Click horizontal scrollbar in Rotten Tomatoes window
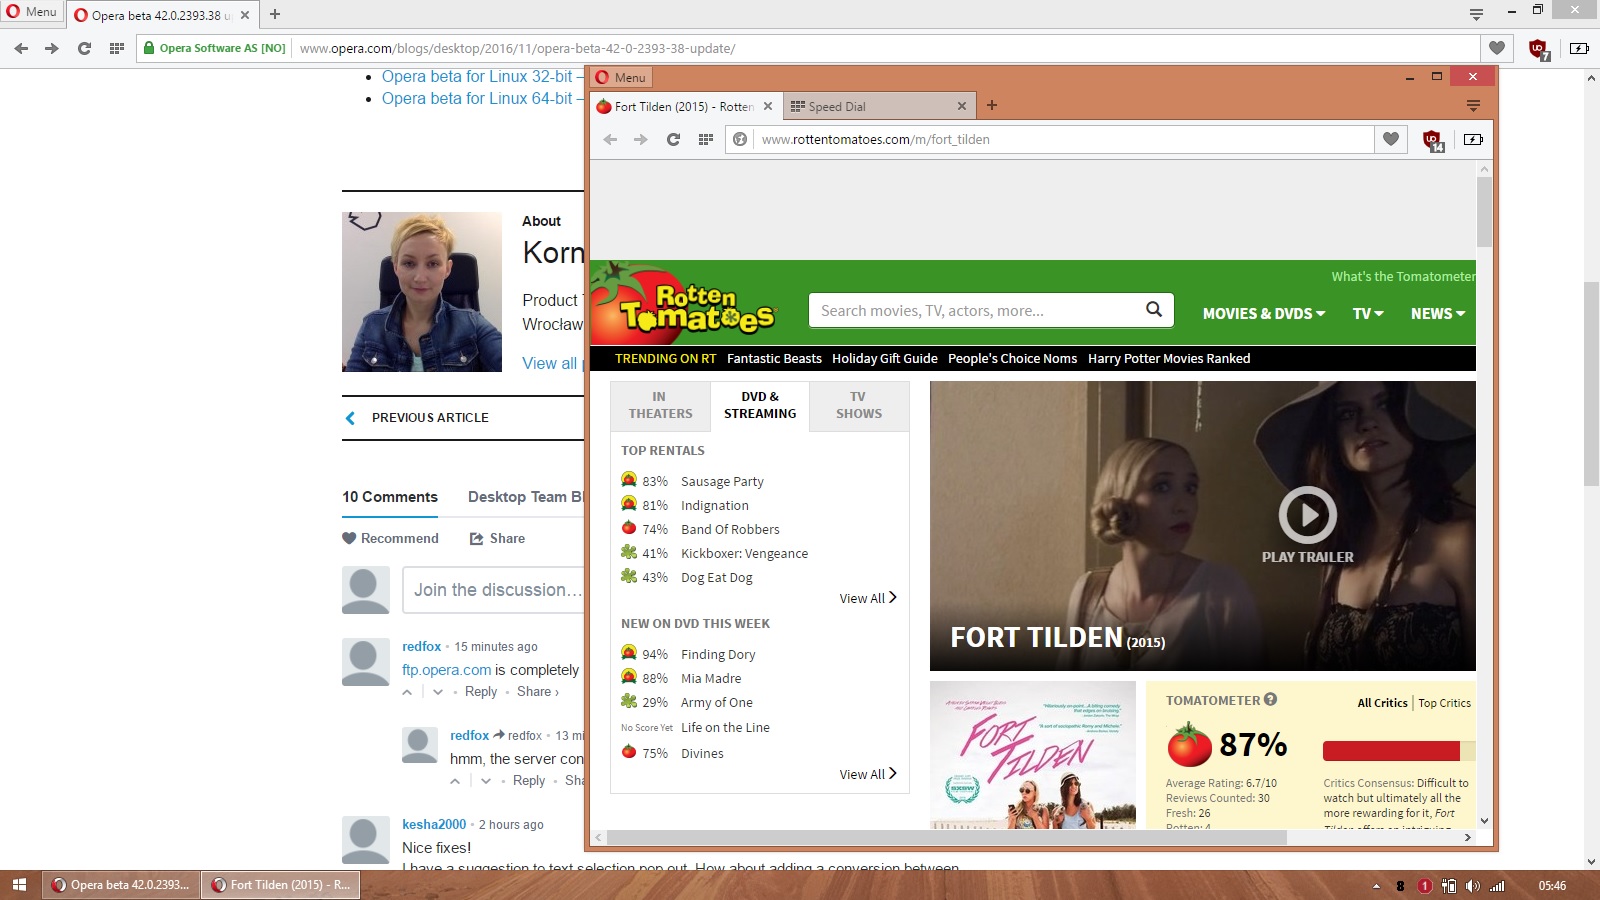This screenshot has height=900, width=1600. (946, 838)
